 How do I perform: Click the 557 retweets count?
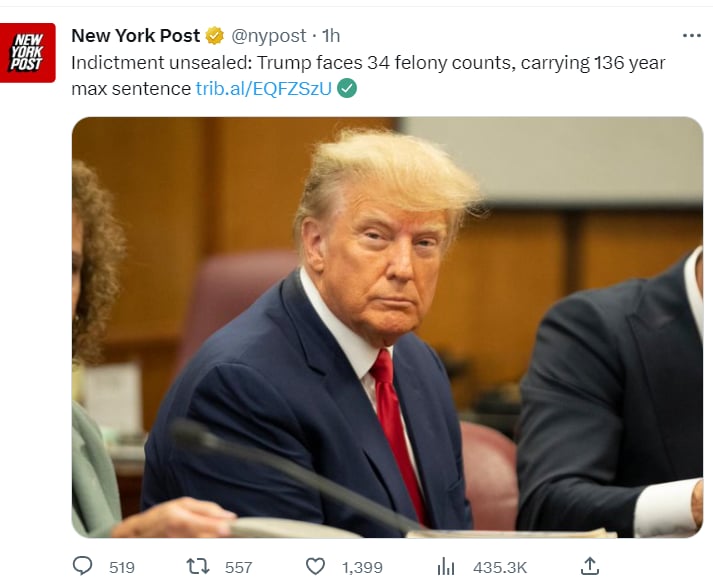(238, 567)
